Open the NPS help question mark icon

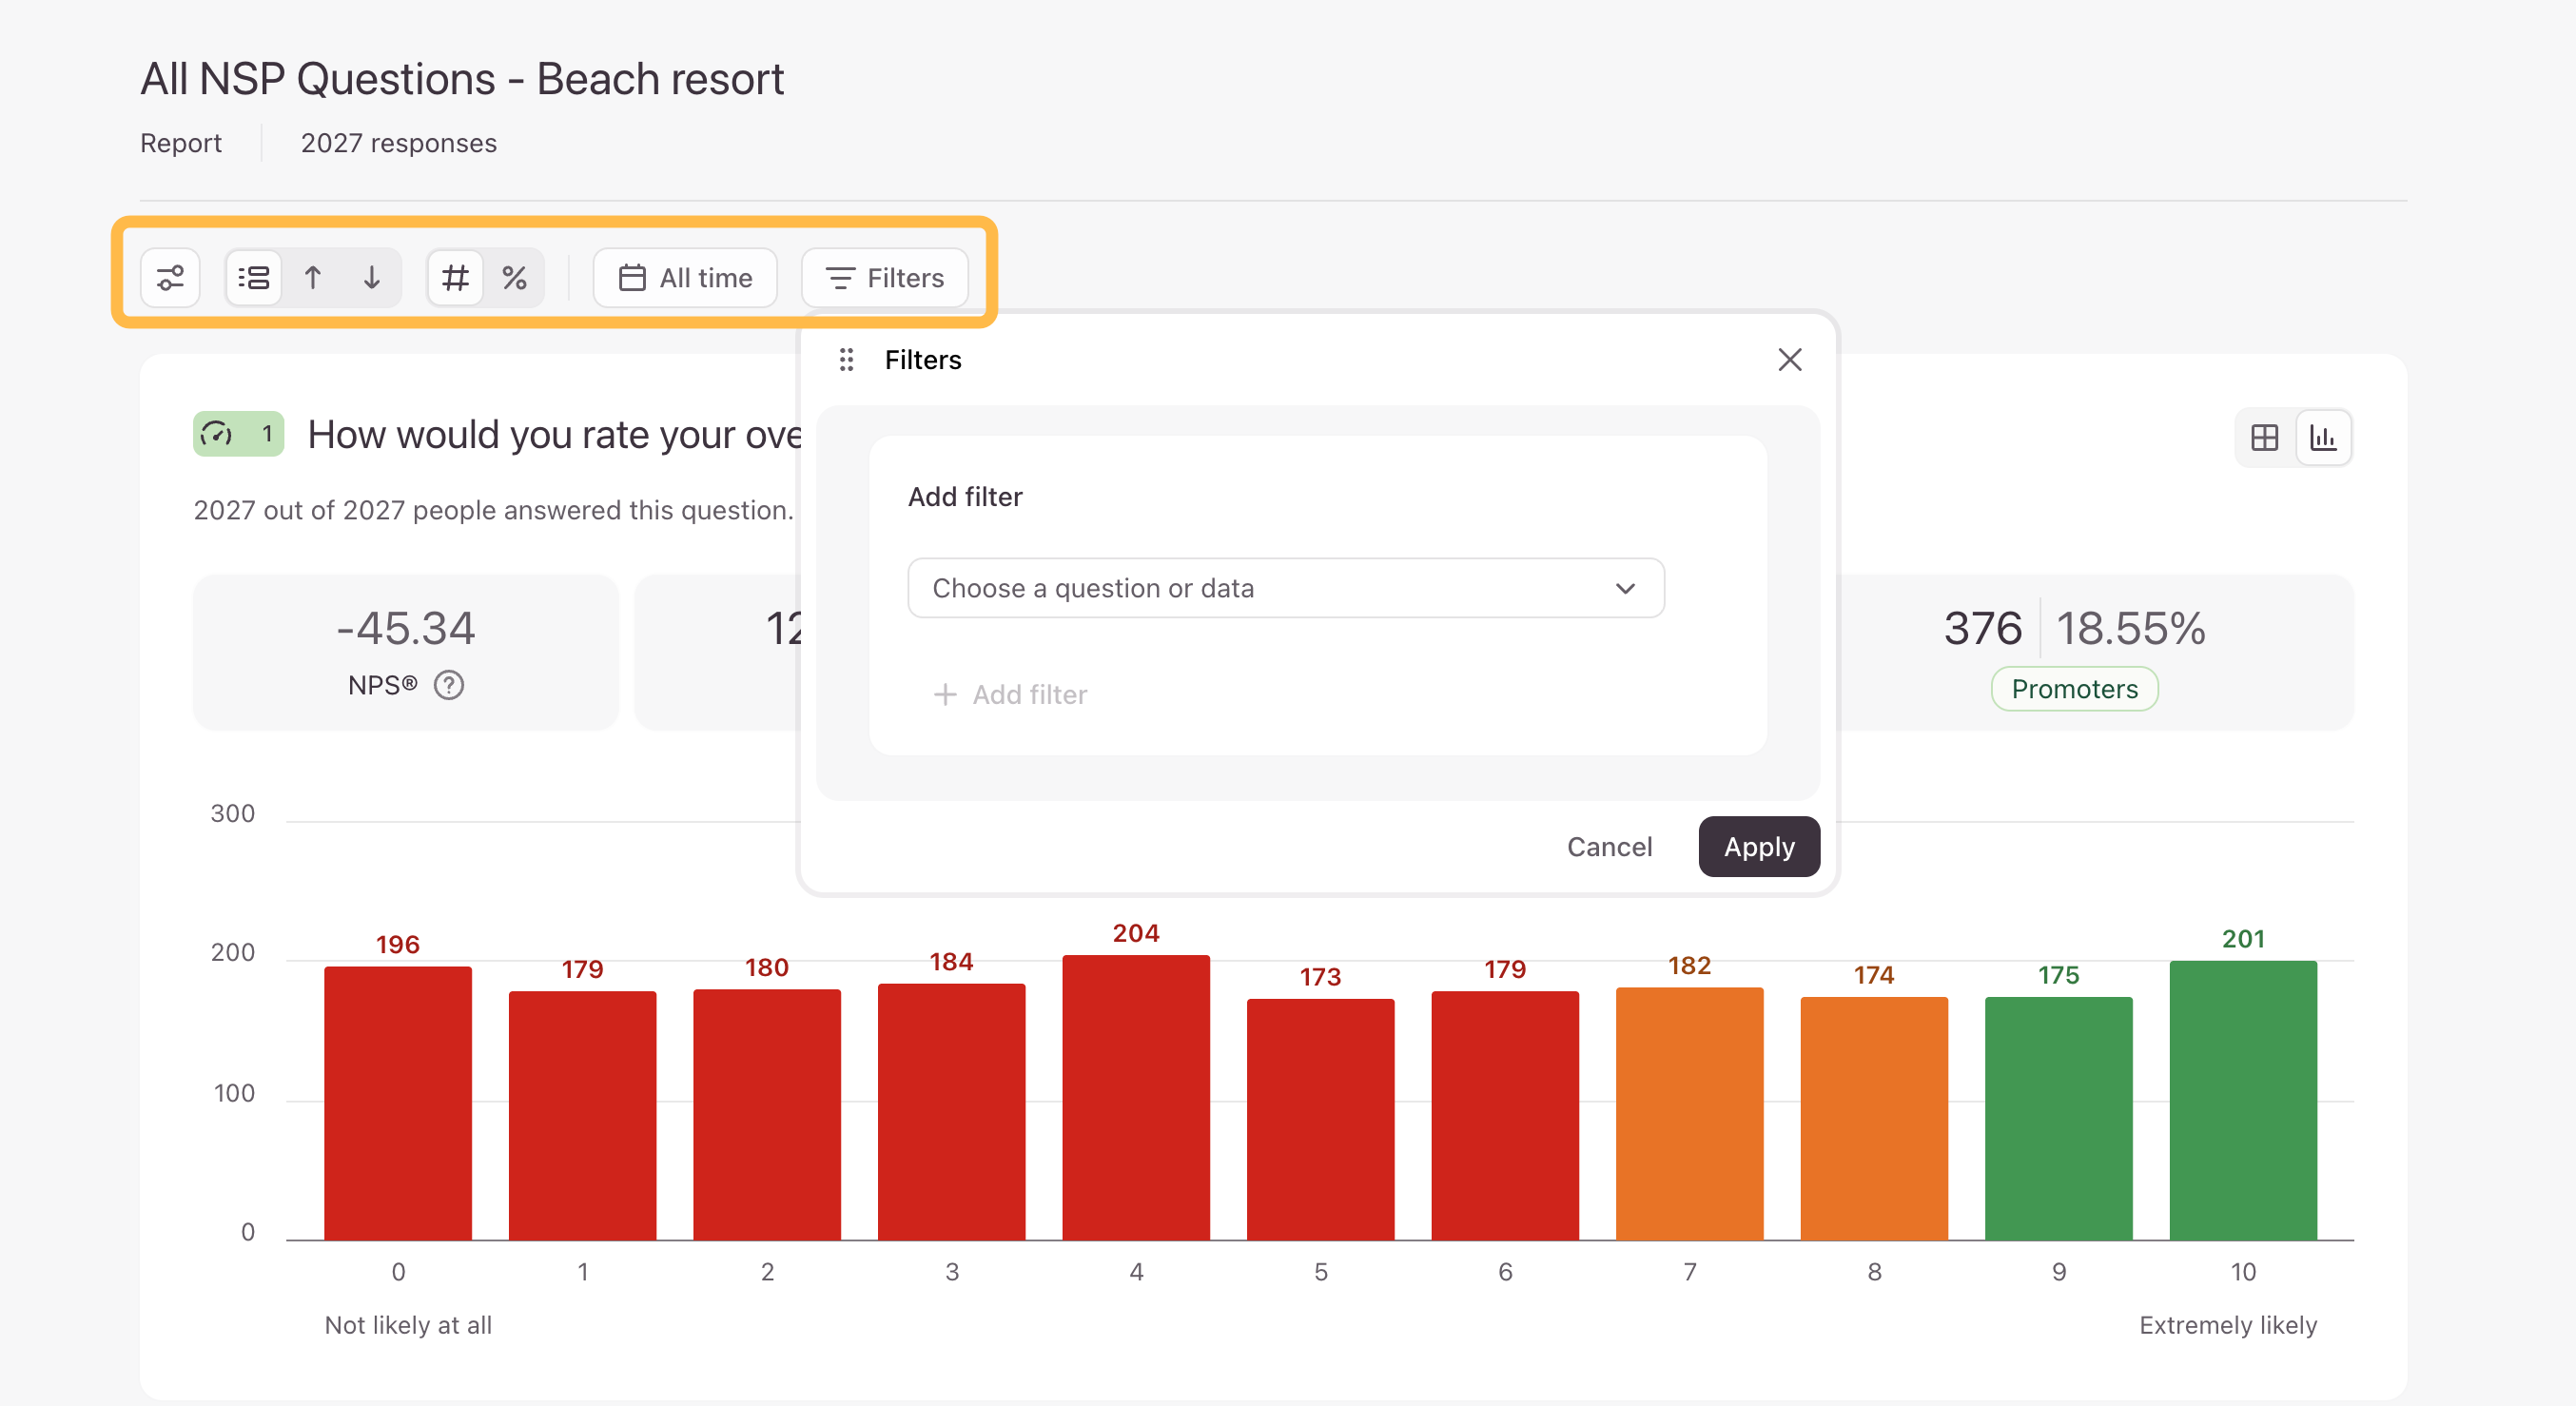tap(449, 685)
